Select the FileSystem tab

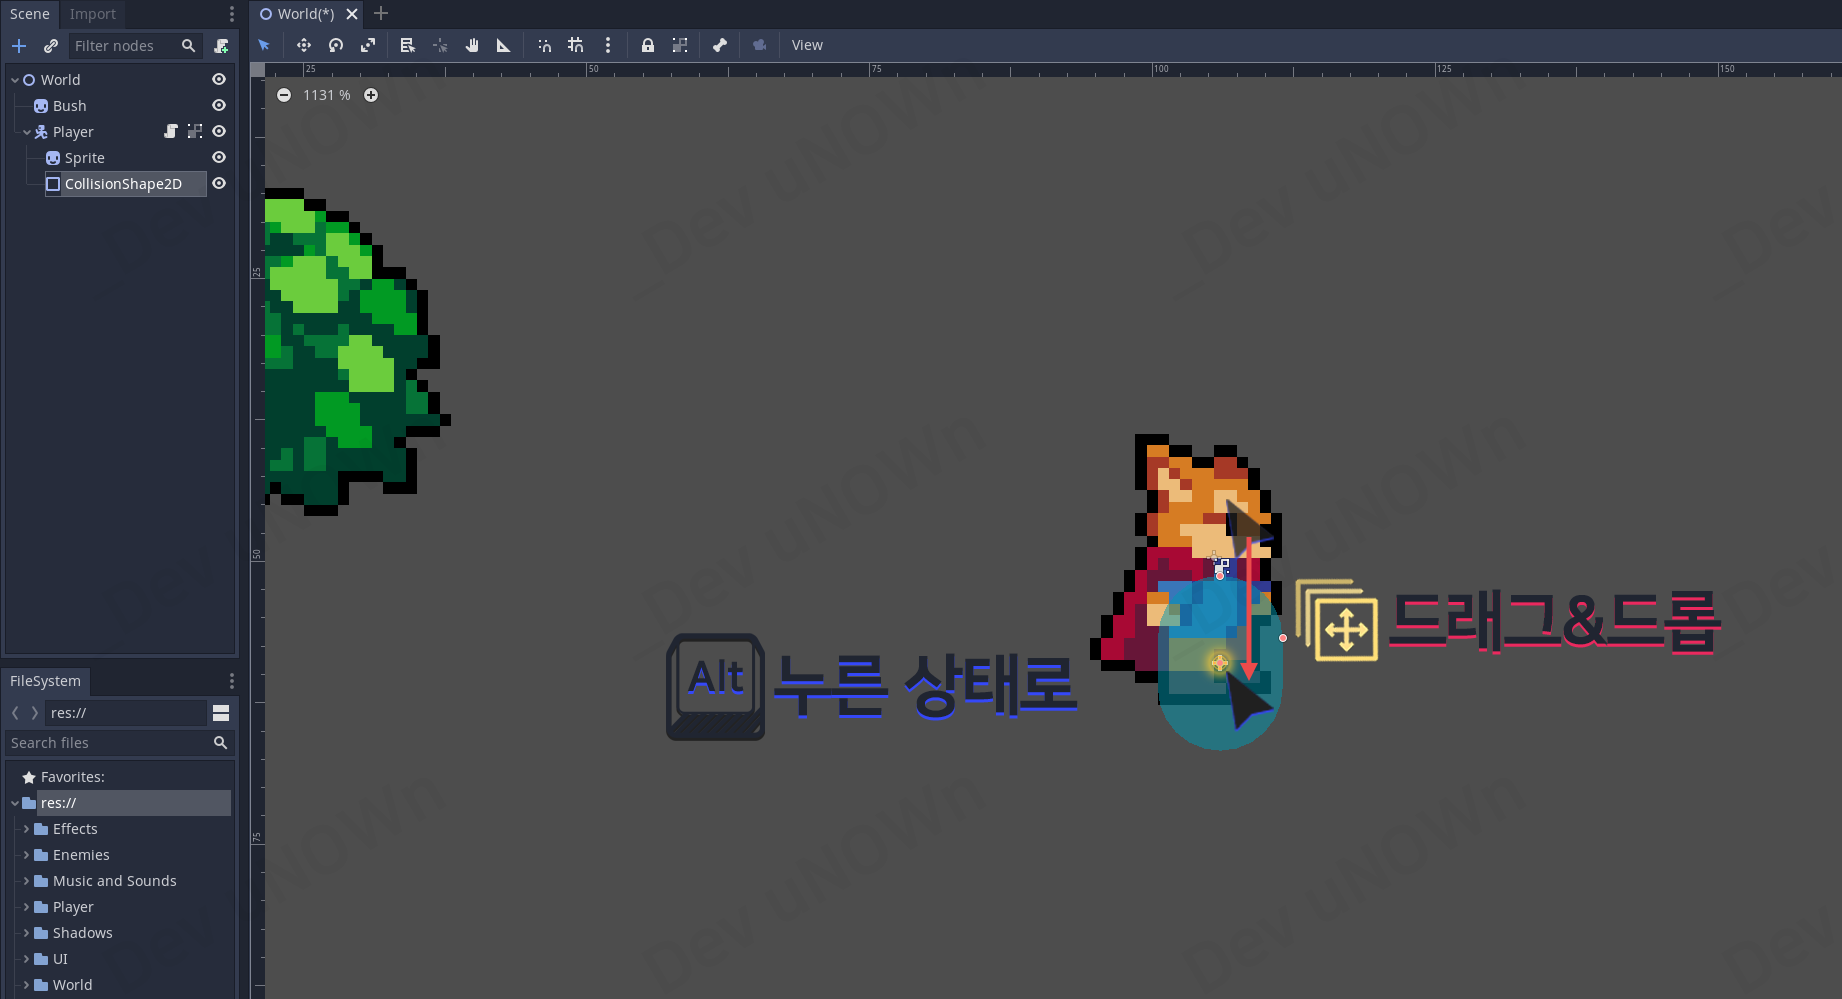46,681
